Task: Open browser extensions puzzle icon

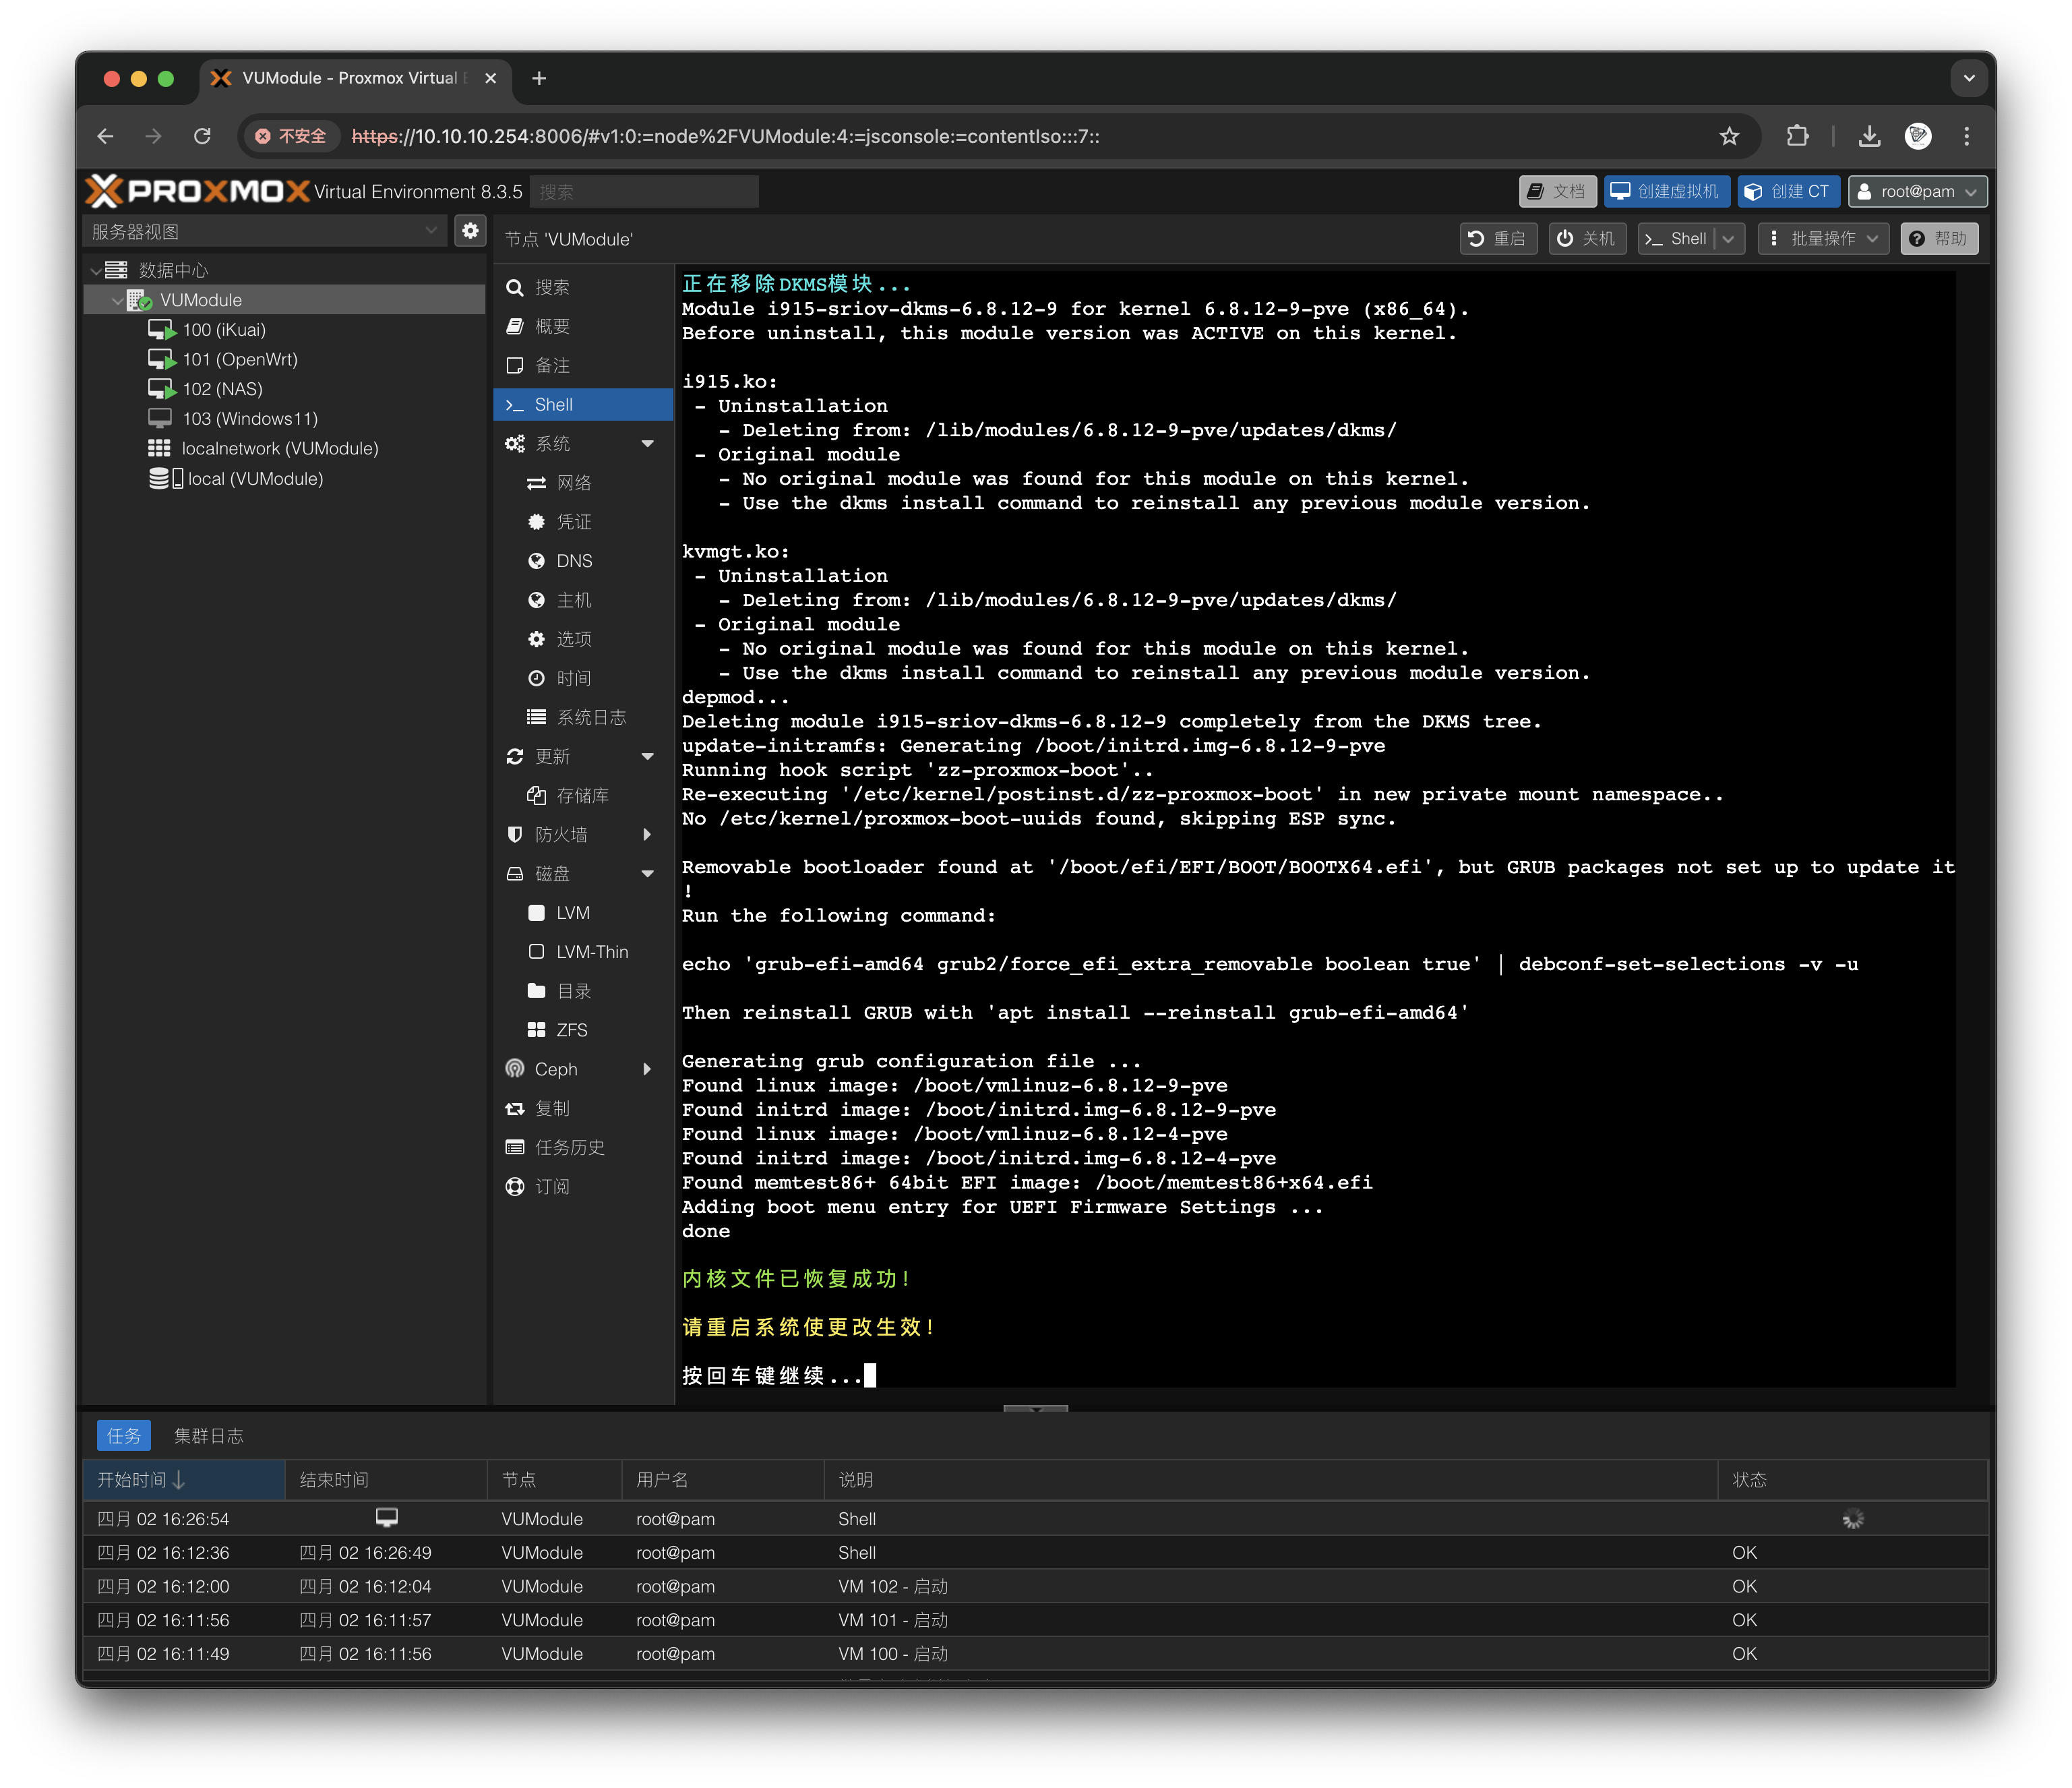Action: click(x=1797, y=136)
